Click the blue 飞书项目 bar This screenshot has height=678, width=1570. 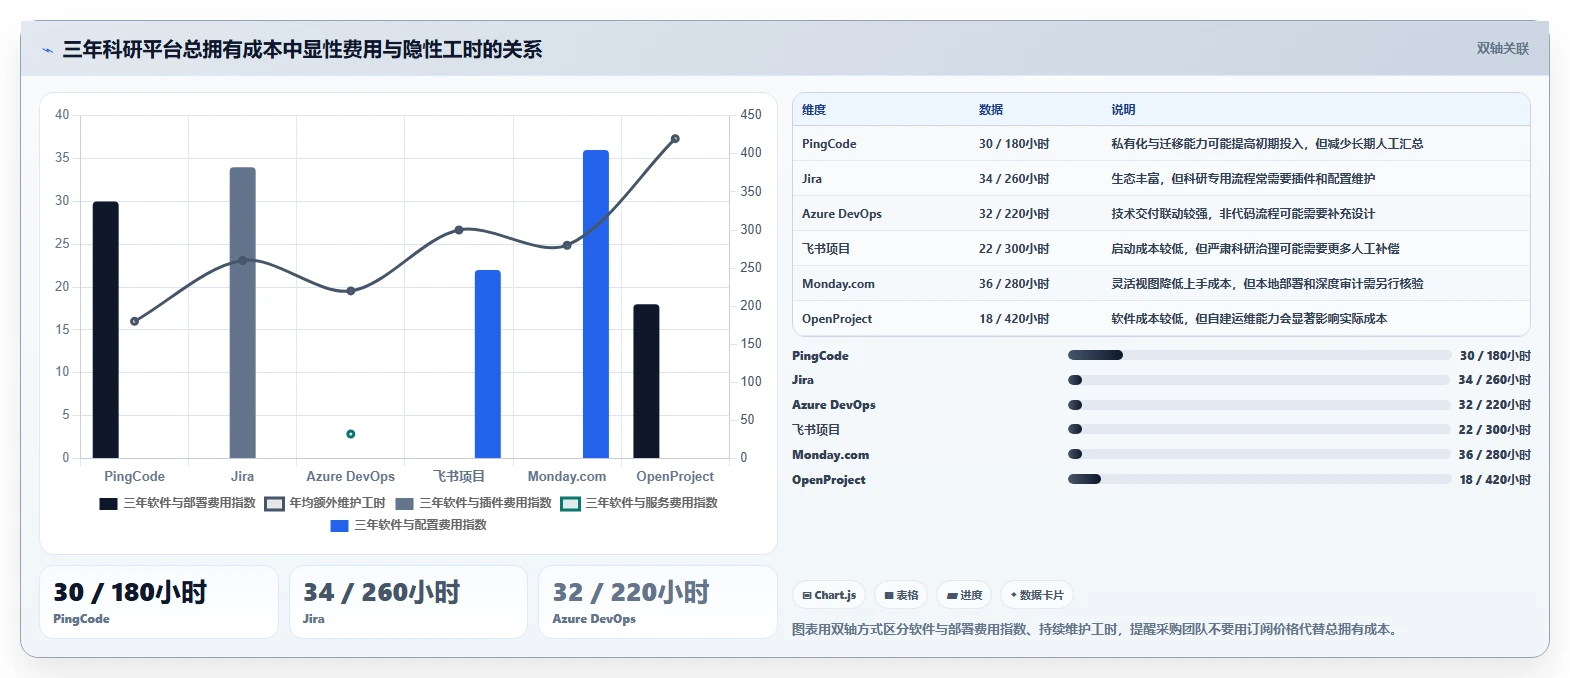tap(488, 364)
